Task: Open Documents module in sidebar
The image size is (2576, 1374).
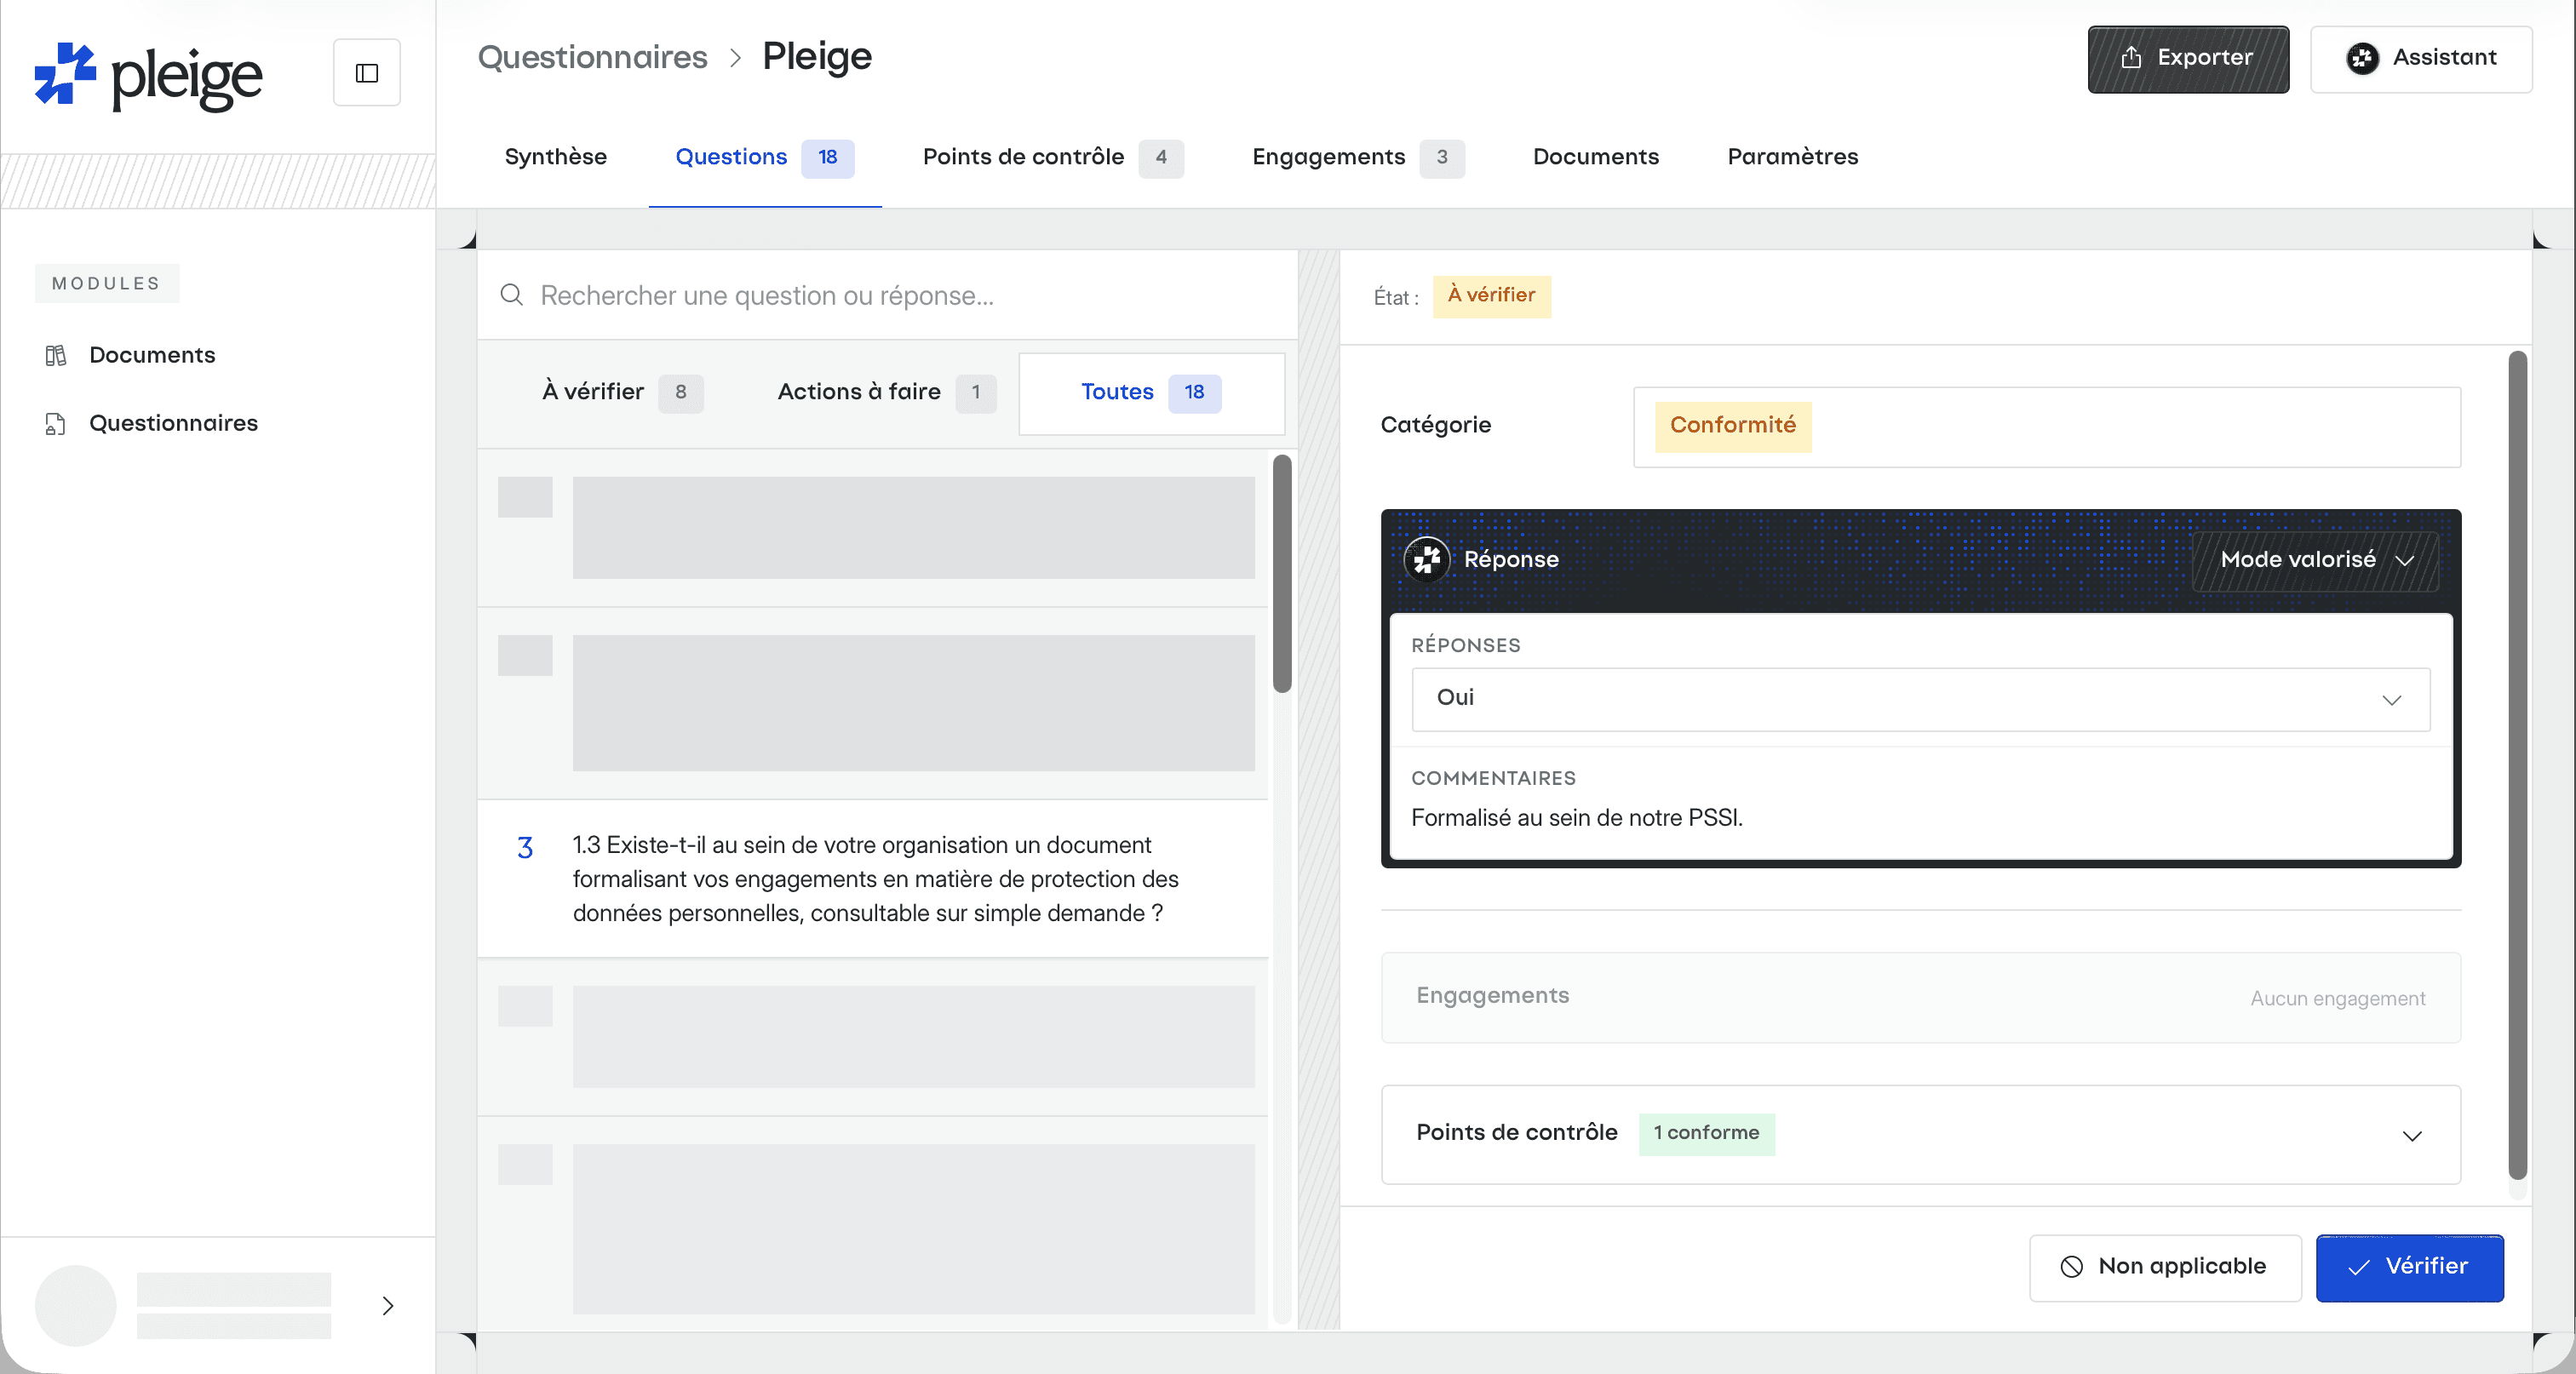Action: tap(151, 355)
